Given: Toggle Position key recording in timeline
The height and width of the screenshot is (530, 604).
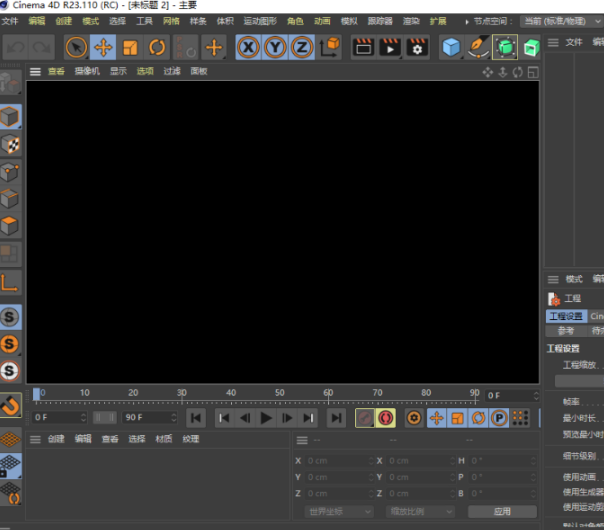Looking at the screenshot, I should (437, 418).
